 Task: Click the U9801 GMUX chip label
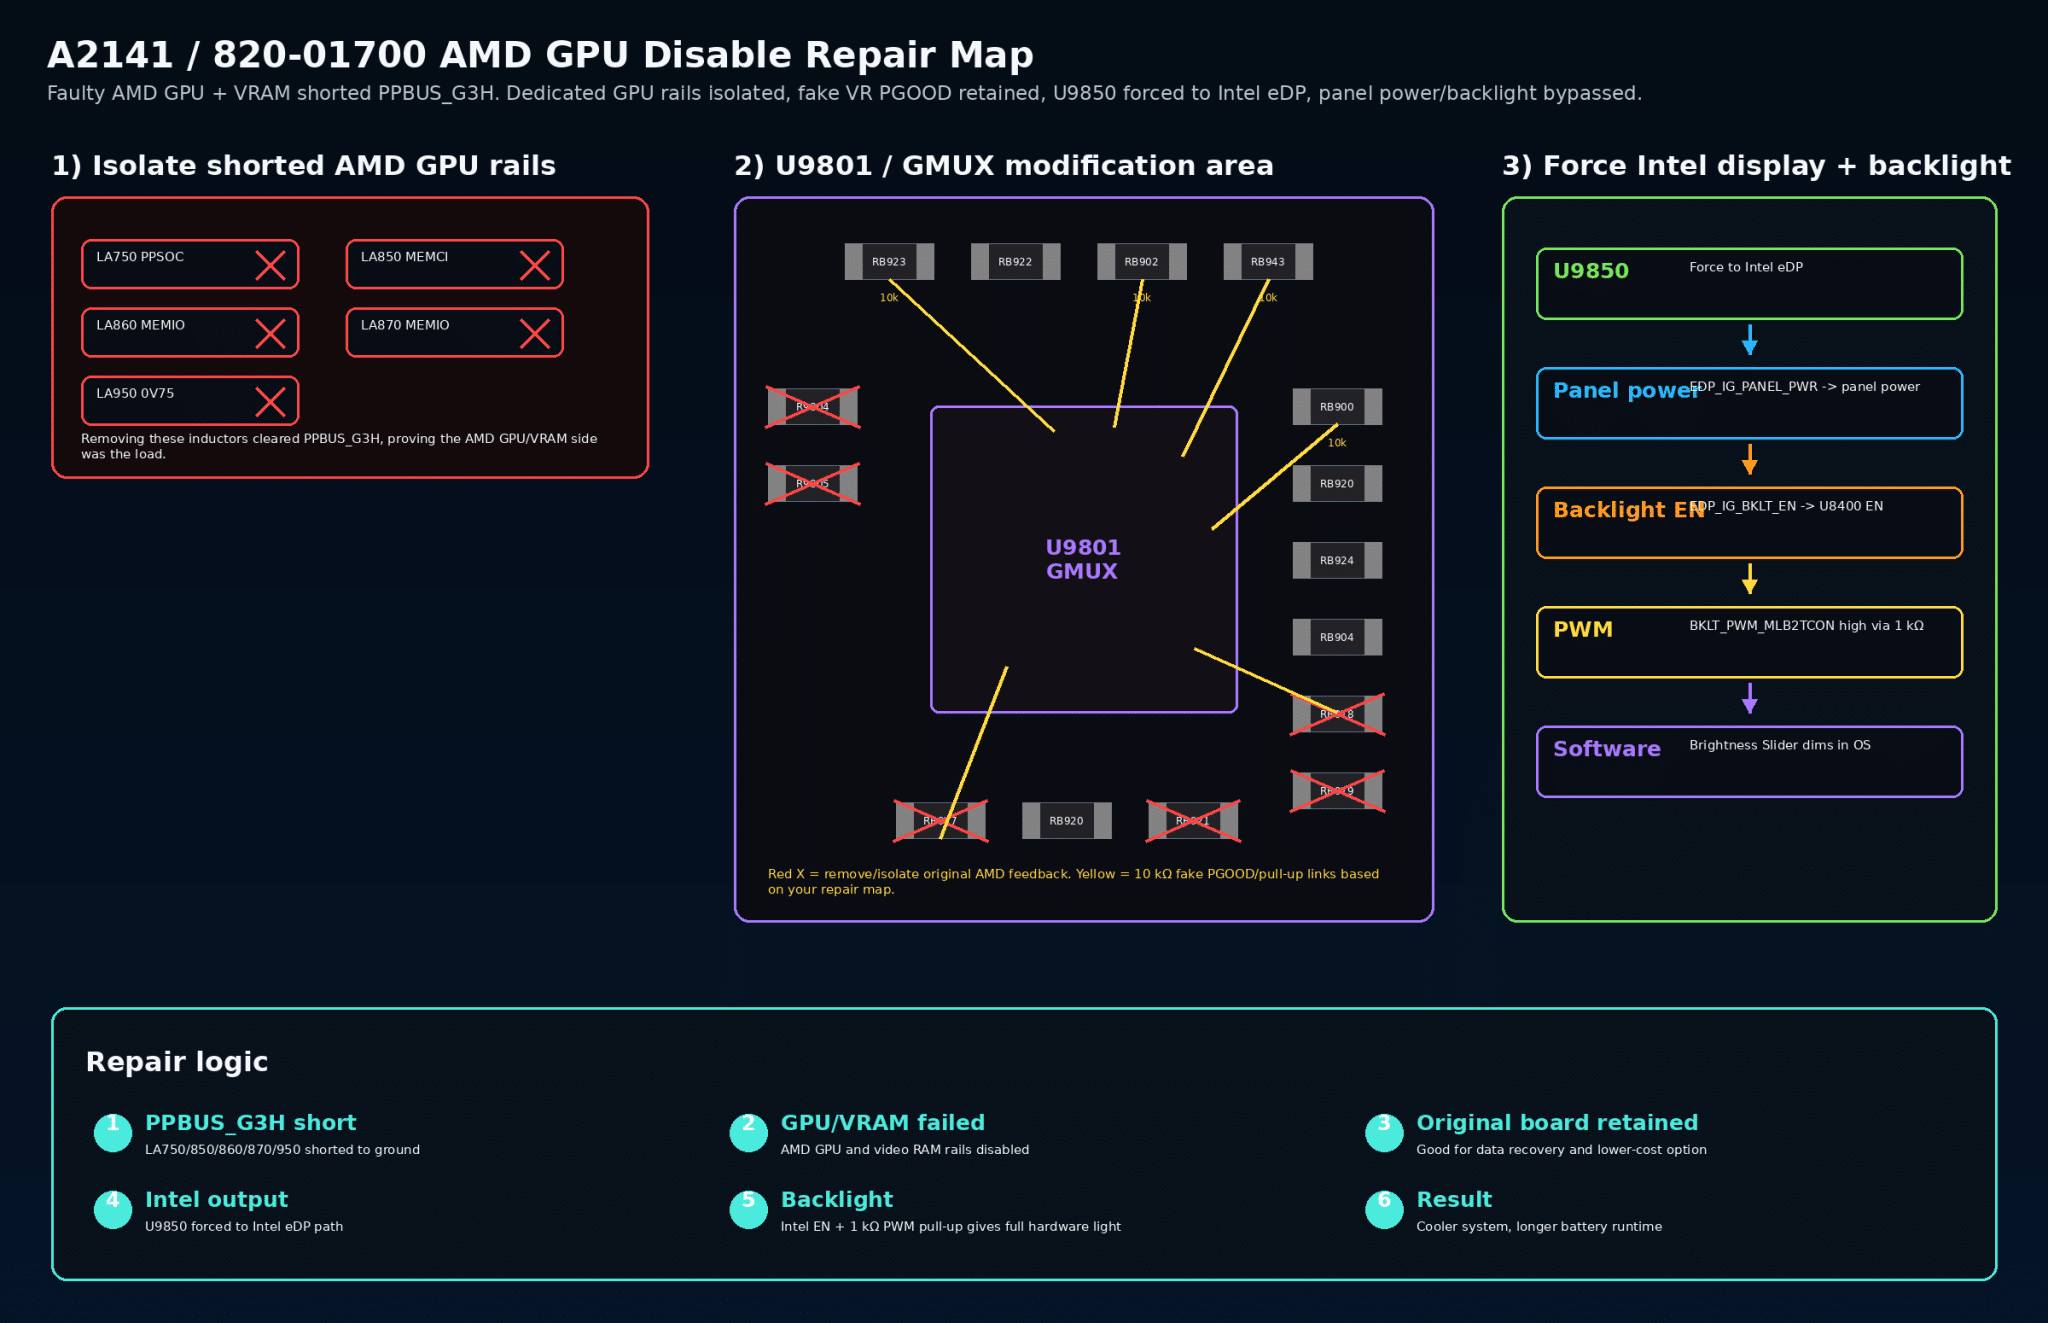point(1083,559)
